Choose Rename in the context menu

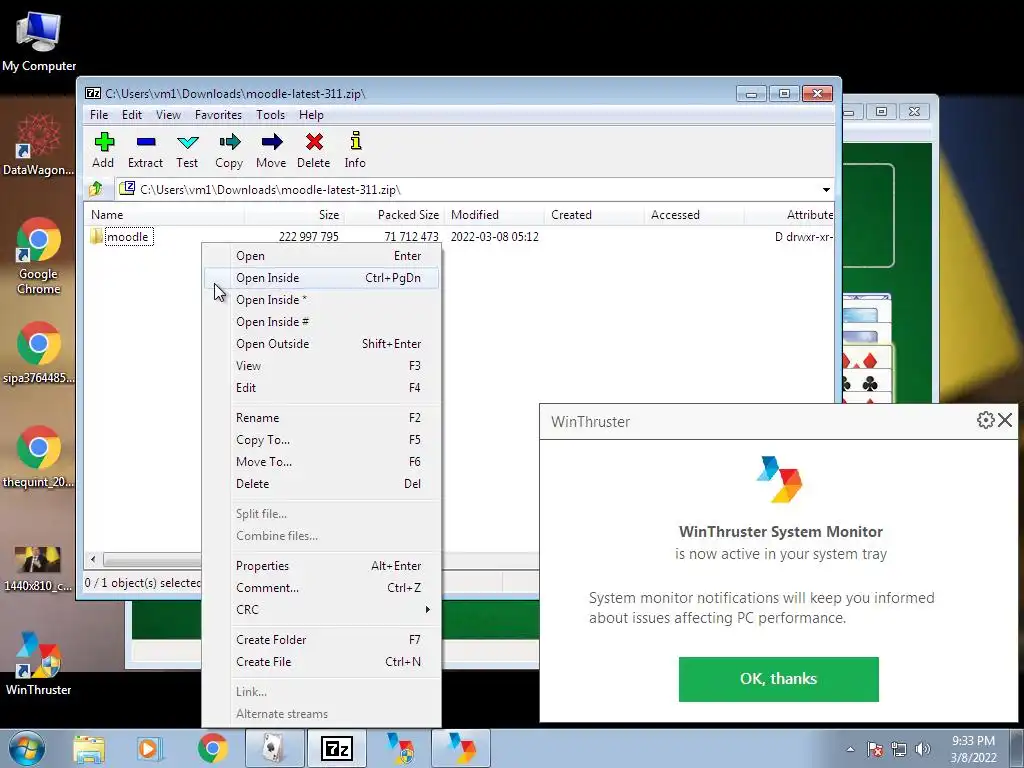click(321, 418)
